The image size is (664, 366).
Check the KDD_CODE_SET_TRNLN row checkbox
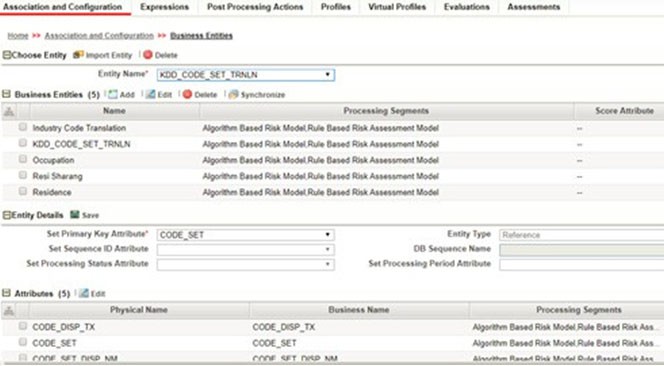[23, 143]
